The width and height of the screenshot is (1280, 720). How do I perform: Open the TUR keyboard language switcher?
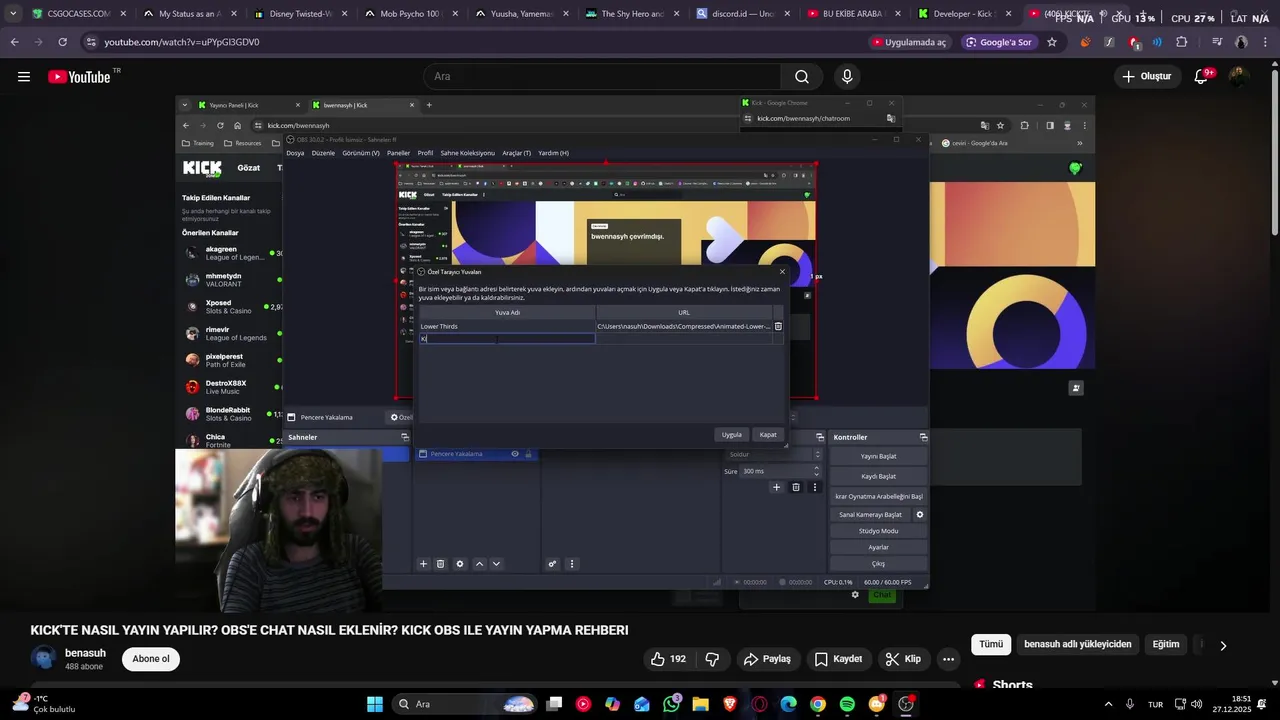tap(1155, 704)
